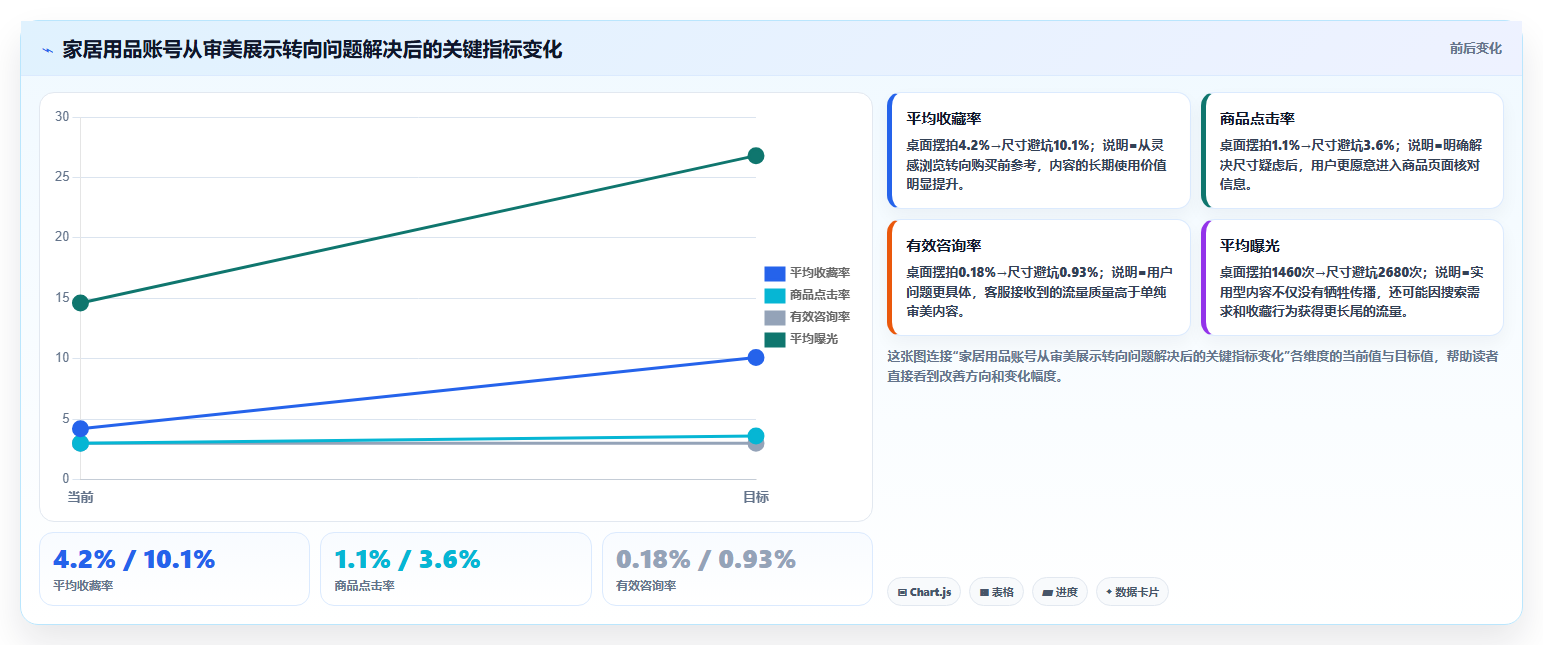Toggle 平均收藏率 legend blue swatch
Viewport: 1543px width, 645px height.
tap(775, 273)
